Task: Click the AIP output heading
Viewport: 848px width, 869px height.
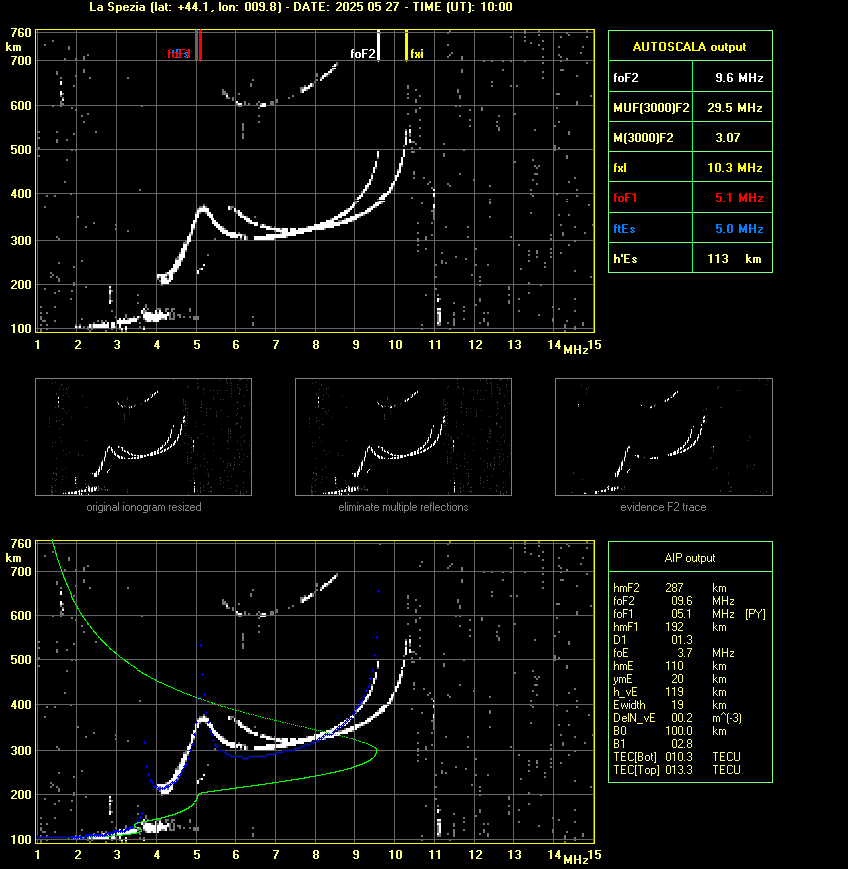Action: (x=689, y=558)
